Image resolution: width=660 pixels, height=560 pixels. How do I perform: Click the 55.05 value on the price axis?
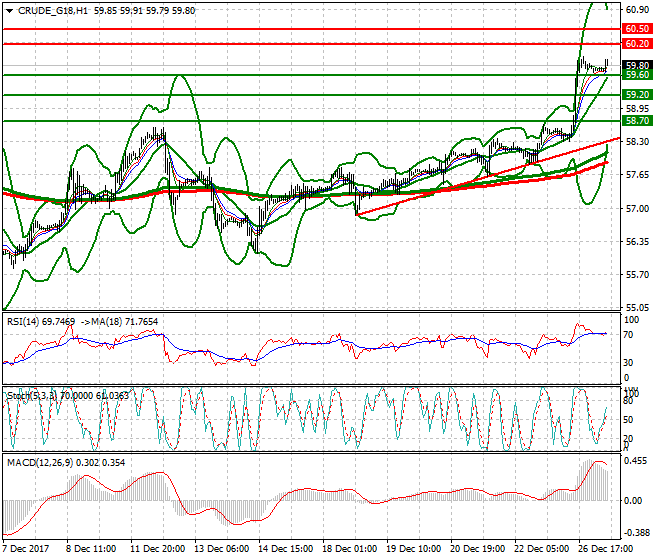pyautogui.click(x=637, y=308)
